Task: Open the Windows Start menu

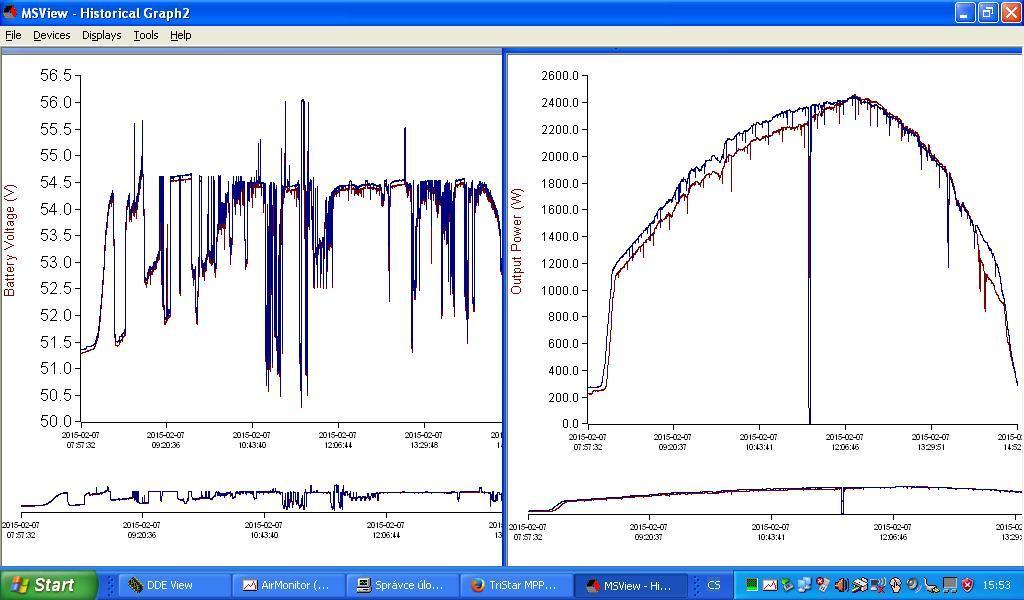Action: (x=47, y=585)
